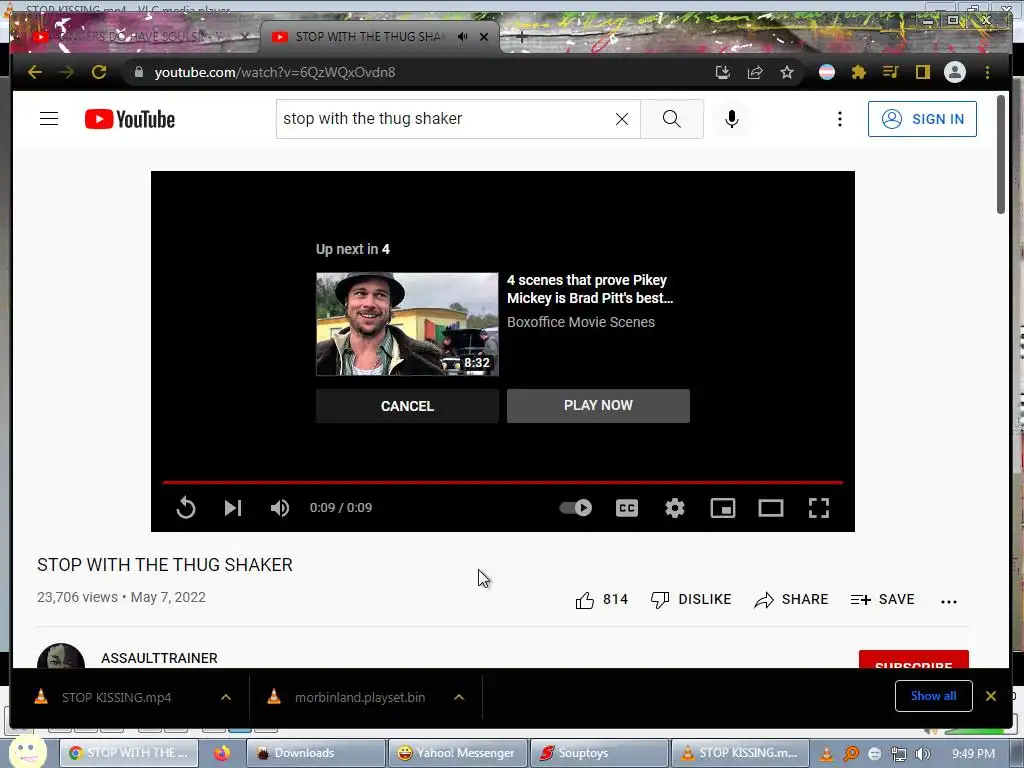Click the video red progress bar
This screenshot has height=768, width=1024.
pyautogui.click(x=503, y=483)
